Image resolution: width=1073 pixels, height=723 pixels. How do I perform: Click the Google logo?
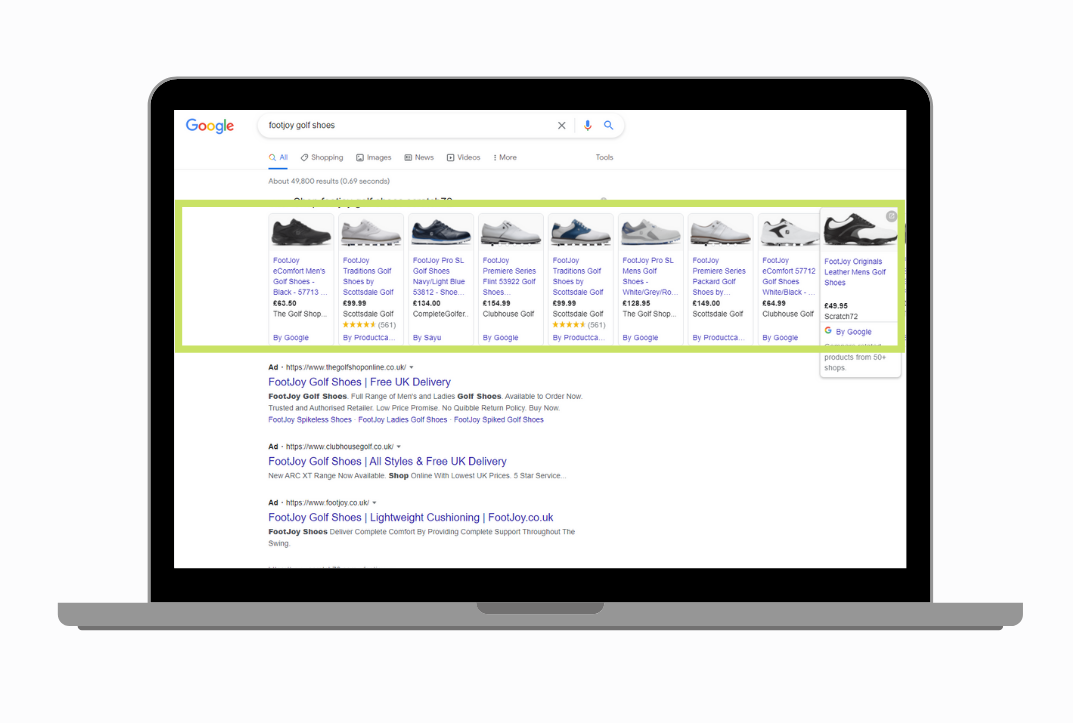pos(210,126)
